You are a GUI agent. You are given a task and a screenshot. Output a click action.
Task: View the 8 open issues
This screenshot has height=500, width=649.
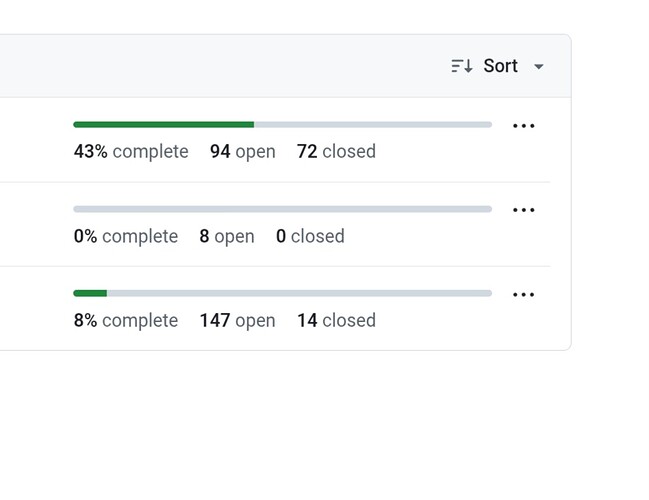[x=227, y=237]
